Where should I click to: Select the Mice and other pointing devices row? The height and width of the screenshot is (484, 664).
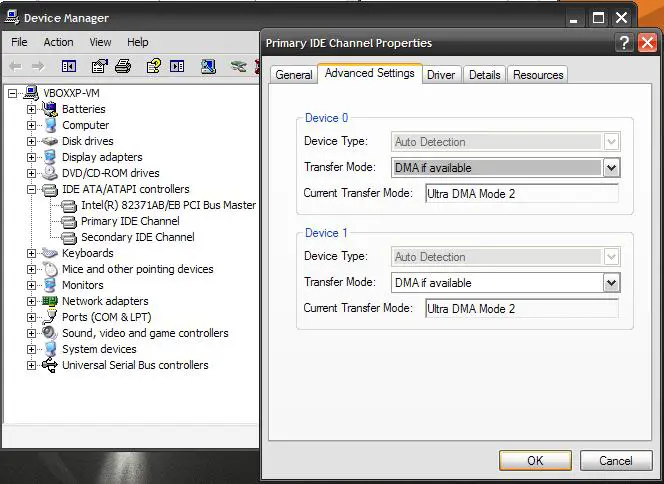138,269
